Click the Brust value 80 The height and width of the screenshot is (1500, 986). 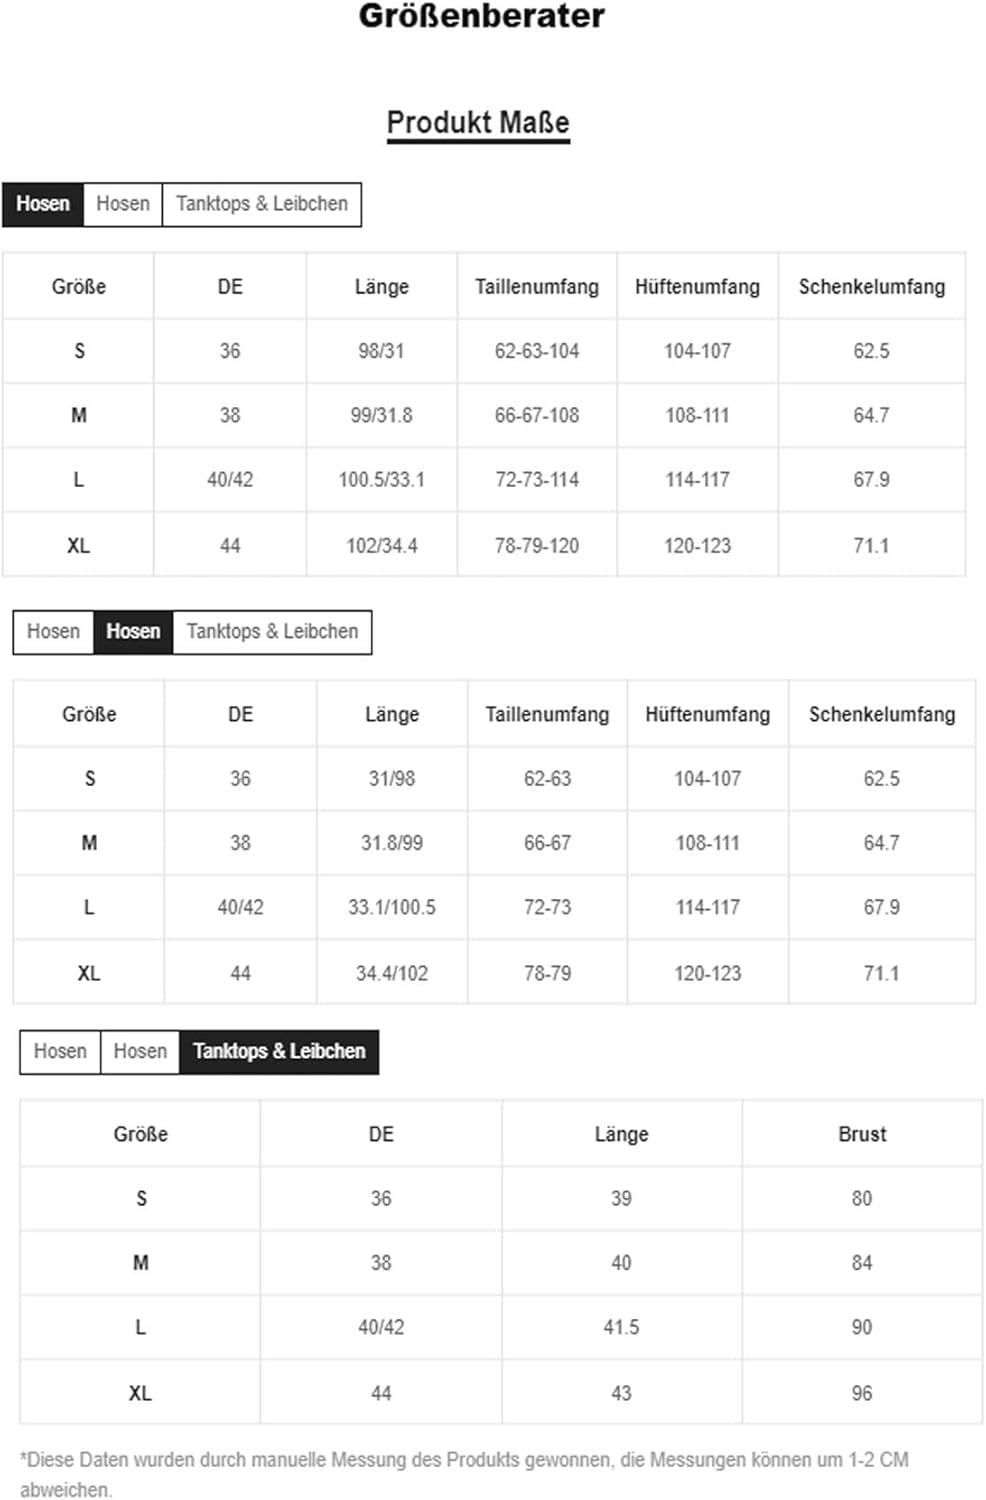point(862,1199)
